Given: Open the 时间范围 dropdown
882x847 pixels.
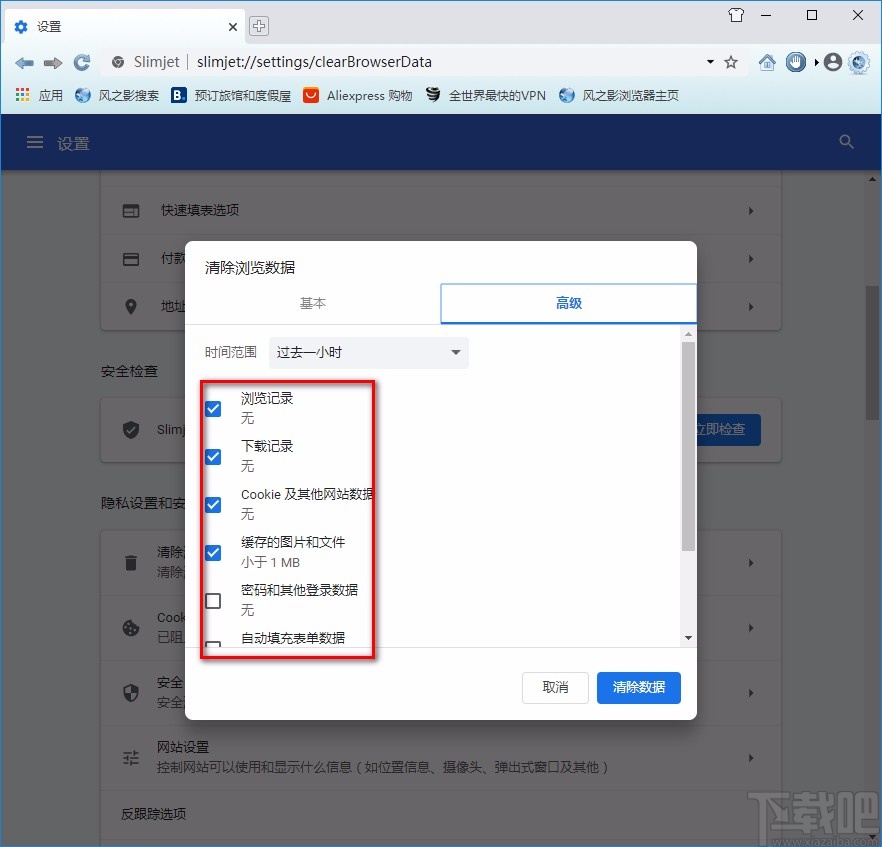Looking at the screenshot, I should pos(368,352).
